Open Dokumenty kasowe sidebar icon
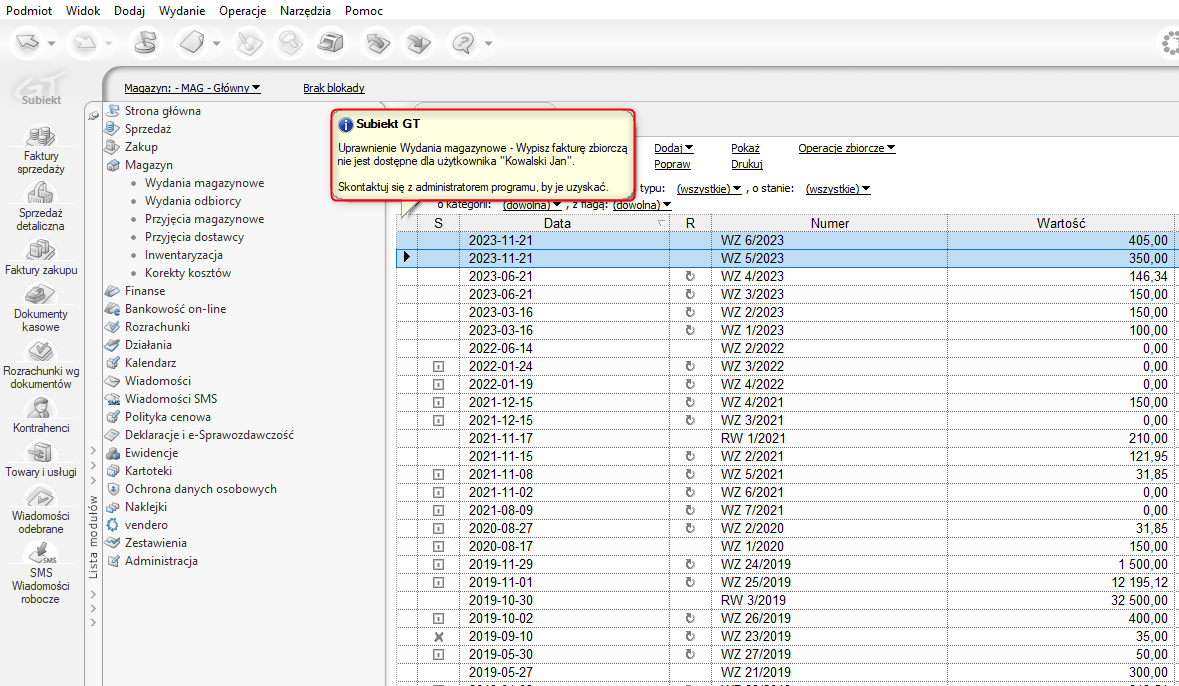This screenshot has height=686, width=1179. [x=41, y=294]
